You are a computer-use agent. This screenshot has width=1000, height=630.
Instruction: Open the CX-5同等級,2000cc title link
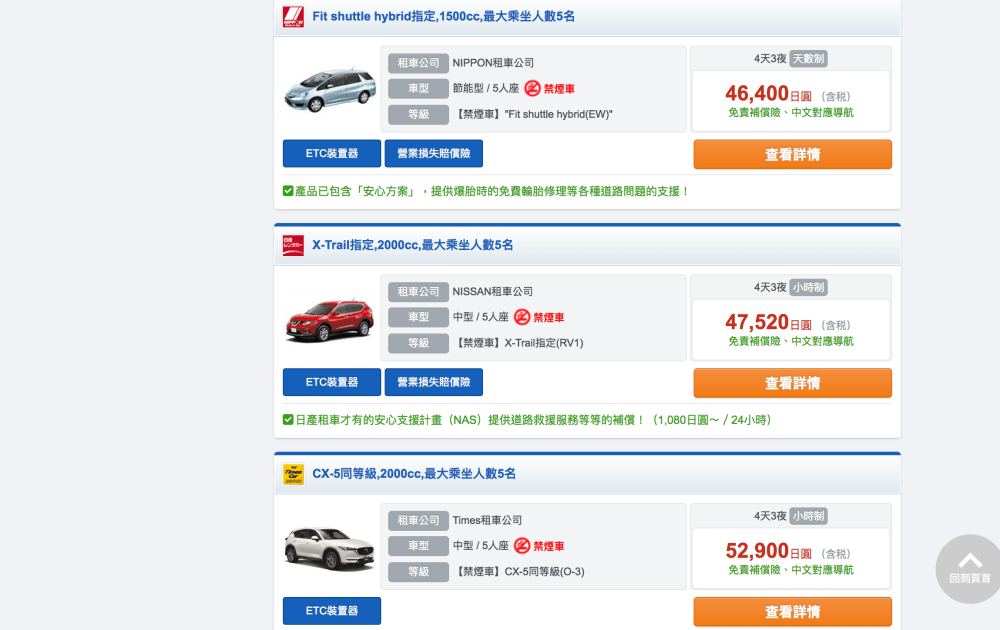[x=414, y=474]
